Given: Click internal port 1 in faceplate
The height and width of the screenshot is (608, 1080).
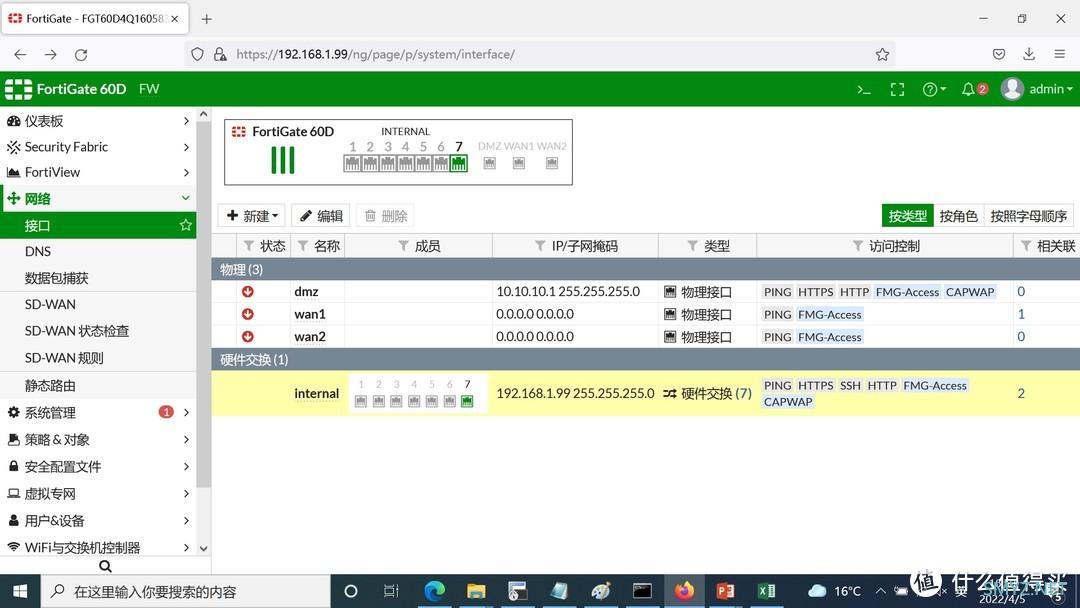Looking at the screenshot, I should point(352,163).
